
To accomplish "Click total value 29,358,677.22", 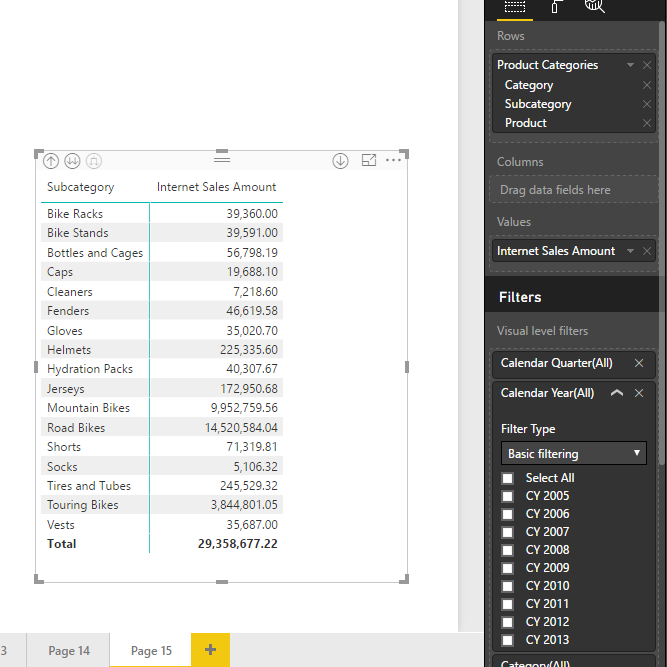I will pos(237,544).
